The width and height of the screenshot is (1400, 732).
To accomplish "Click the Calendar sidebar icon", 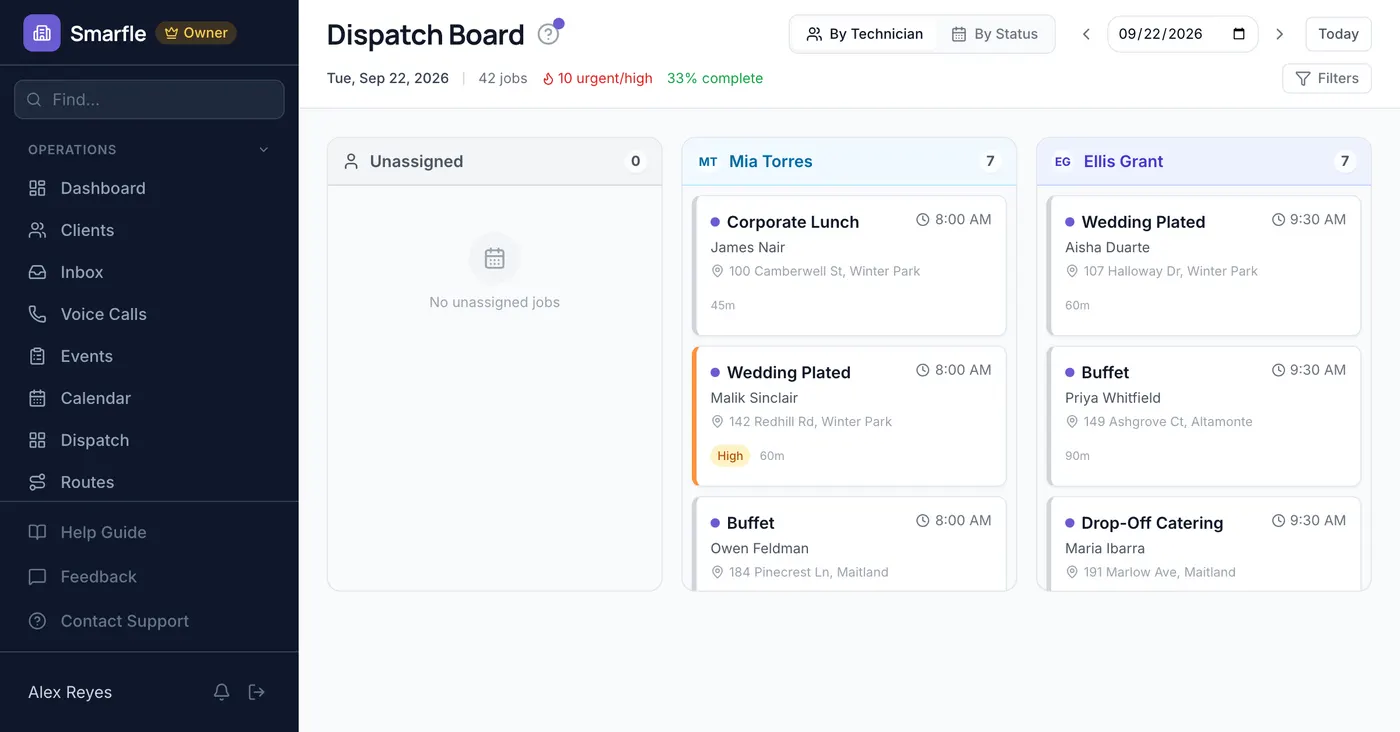I will click(x=37, y=398).
